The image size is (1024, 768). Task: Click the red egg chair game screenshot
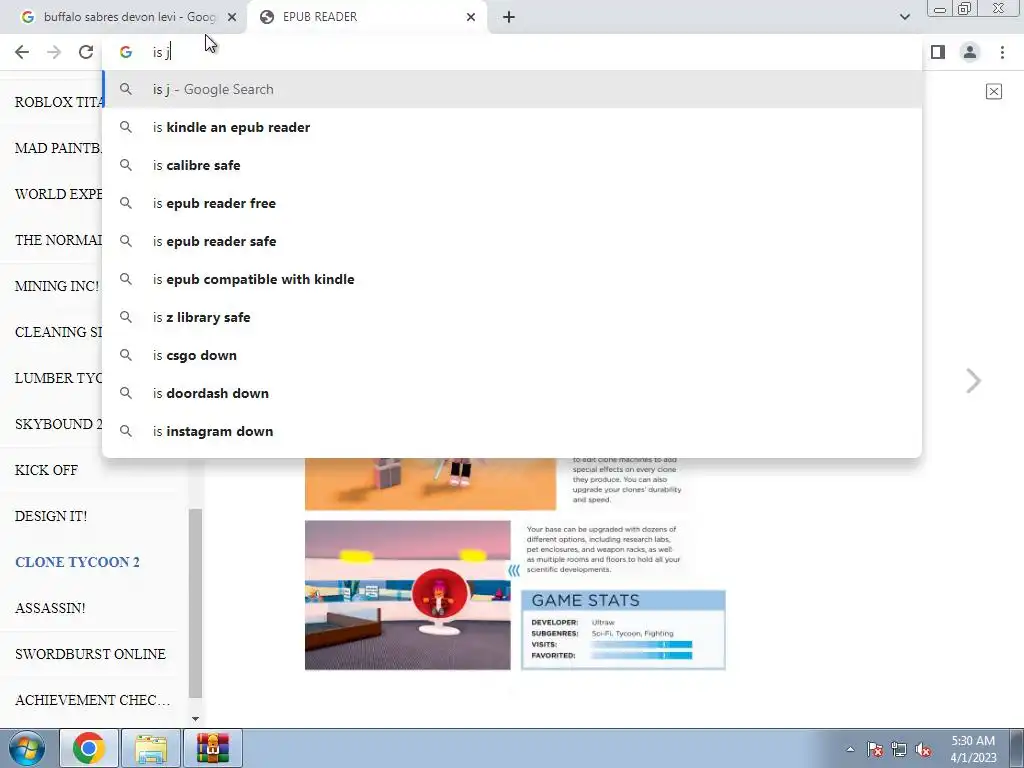pos(408,595)
